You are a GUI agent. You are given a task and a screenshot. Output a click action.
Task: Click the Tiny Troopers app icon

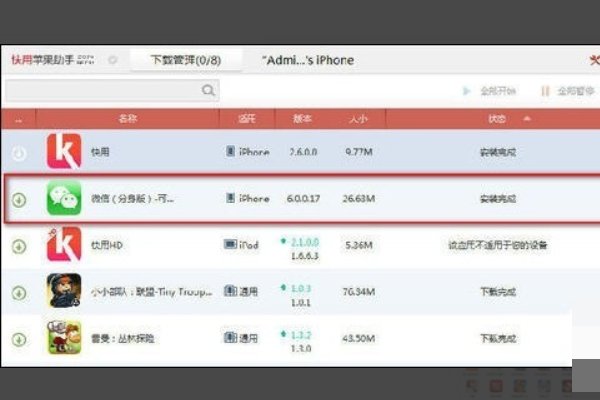coord(64,291)
